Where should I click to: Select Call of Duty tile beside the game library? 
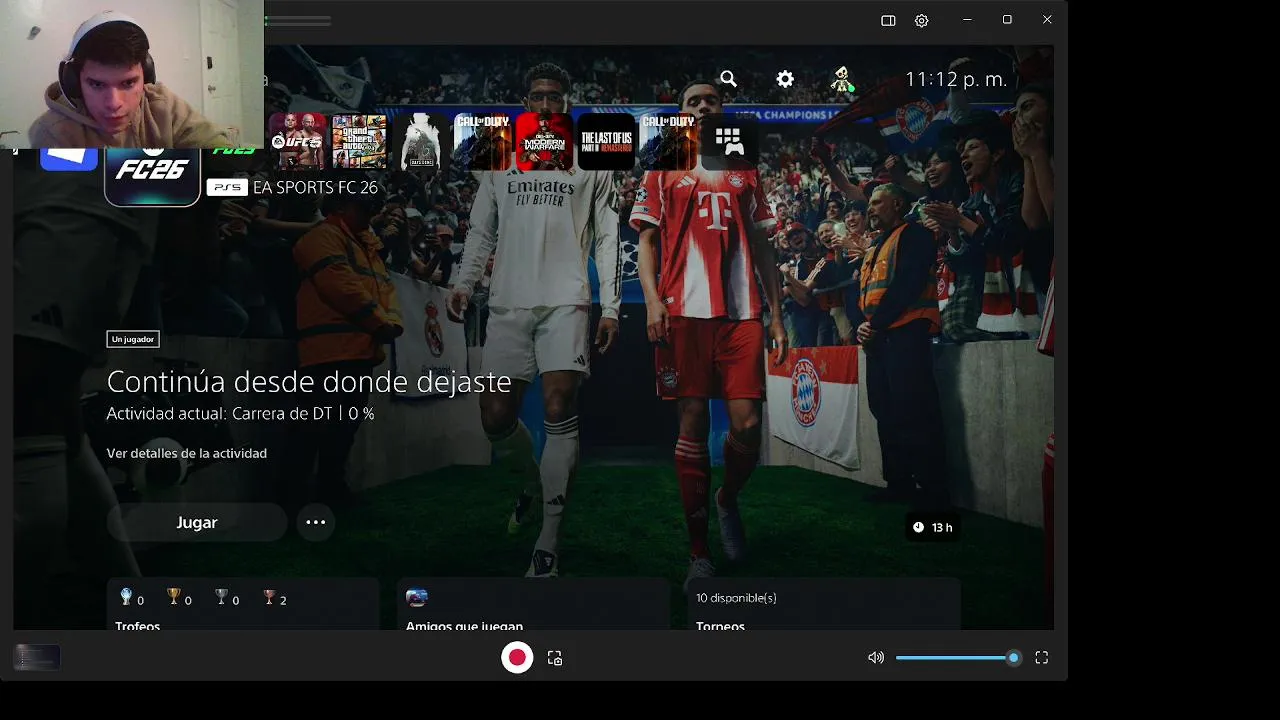(x=668, y=142)
